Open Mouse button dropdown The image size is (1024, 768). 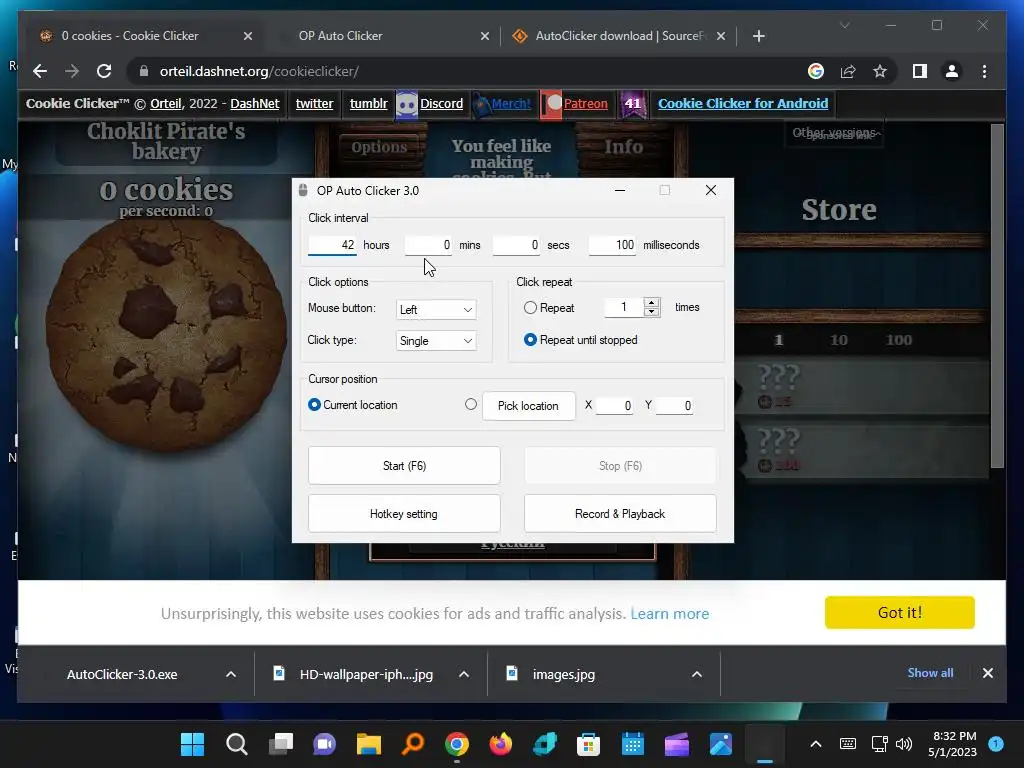pyautogui.click(x=436, y=310)
